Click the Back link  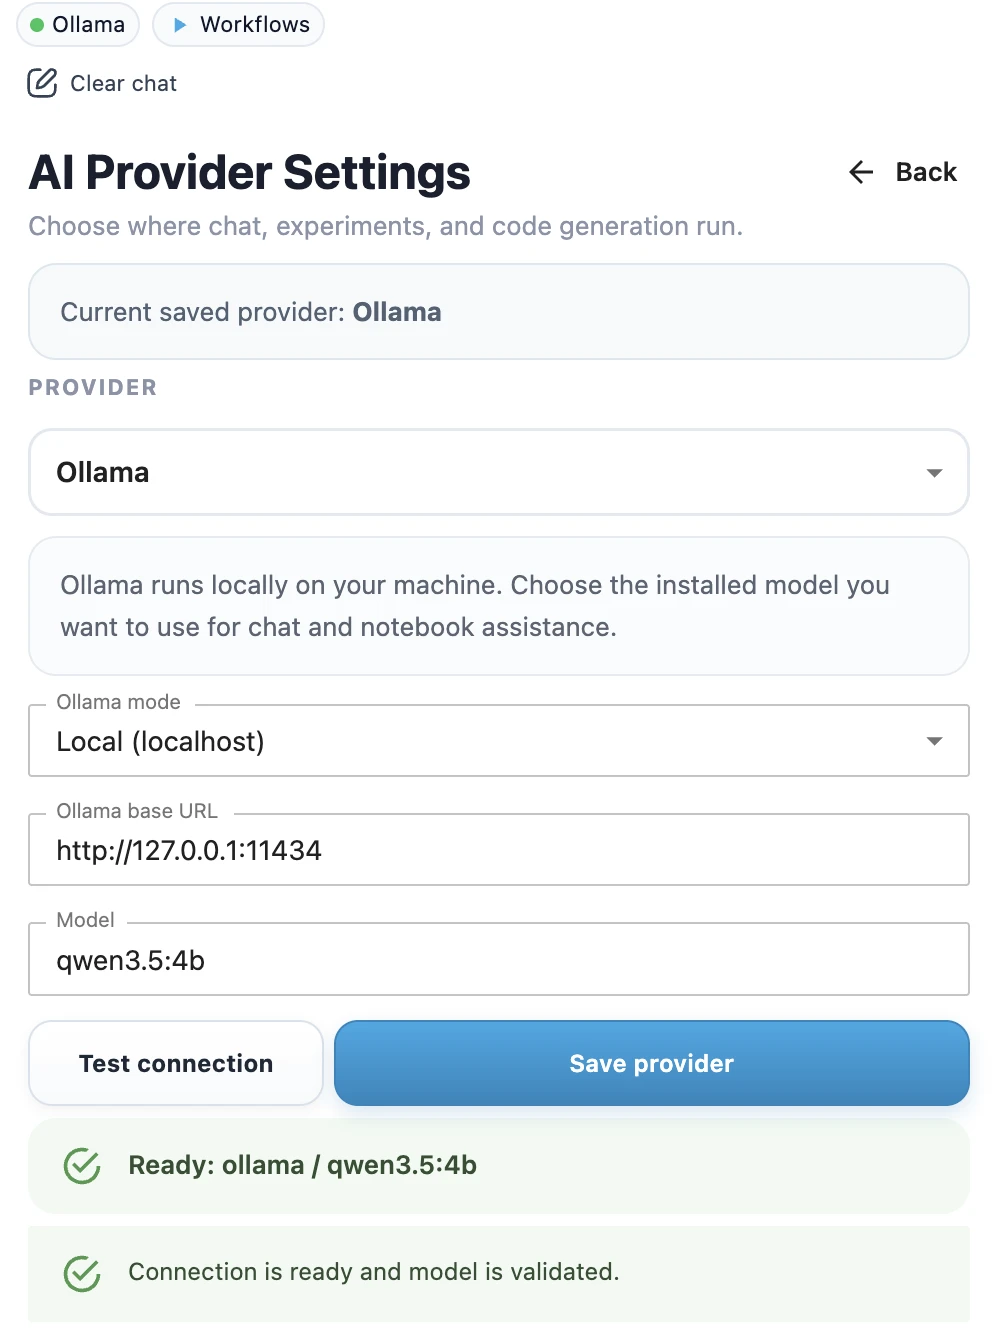pyautogui.click(x=924, y=172)
